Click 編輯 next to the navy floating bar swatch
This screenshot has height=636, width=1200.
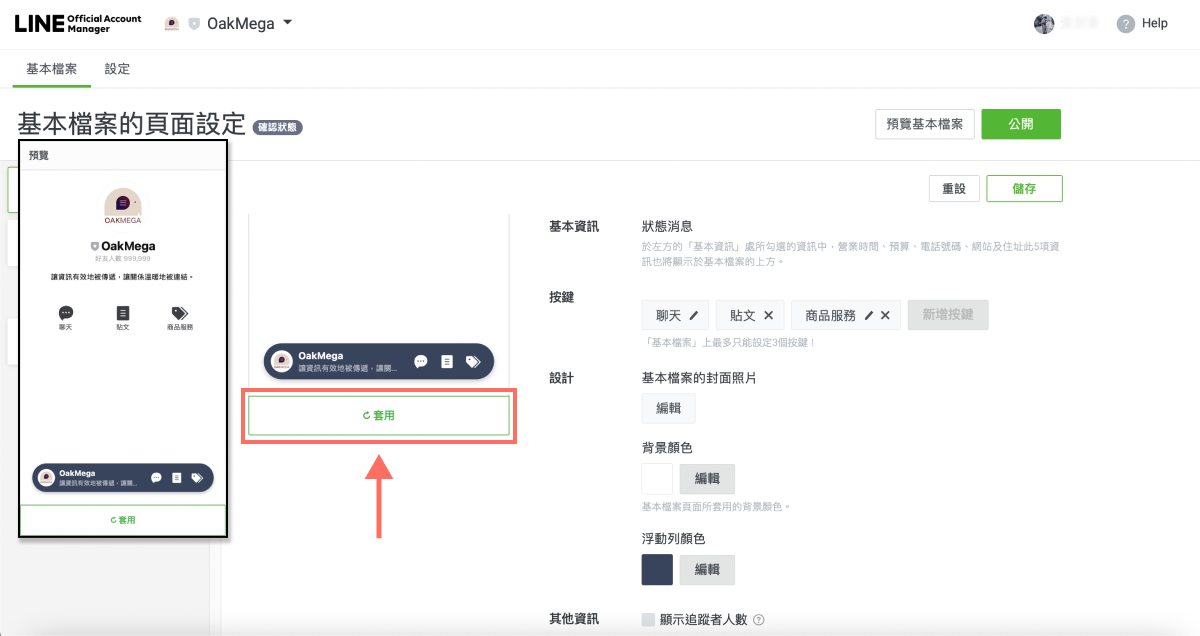click(707, 569)
